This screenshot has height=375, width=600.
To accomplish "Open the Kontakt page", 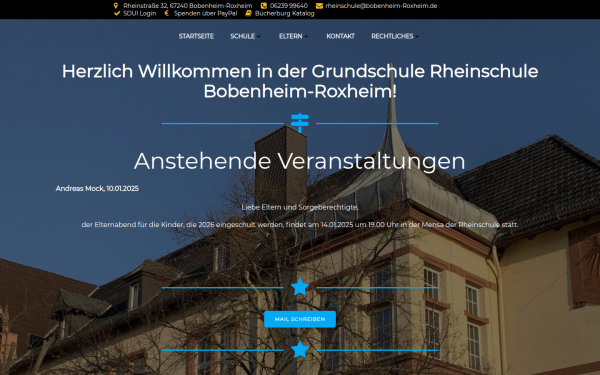I will coord(341,36).
